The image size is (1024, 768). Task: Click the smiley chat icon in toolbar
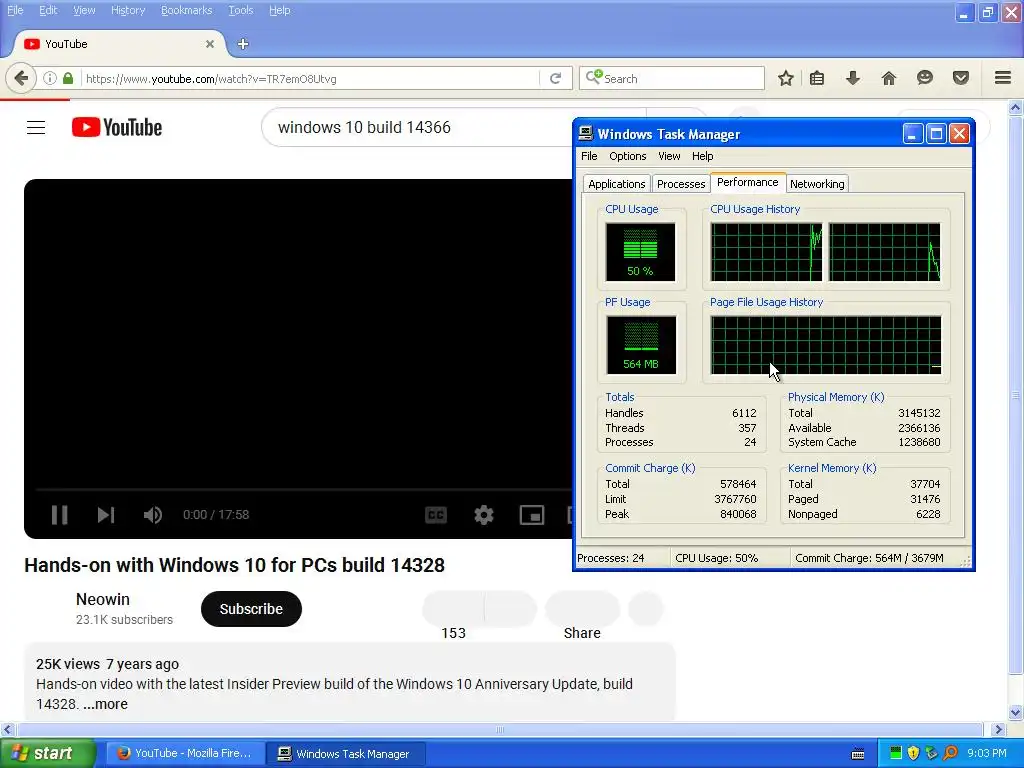pos(925,78)
